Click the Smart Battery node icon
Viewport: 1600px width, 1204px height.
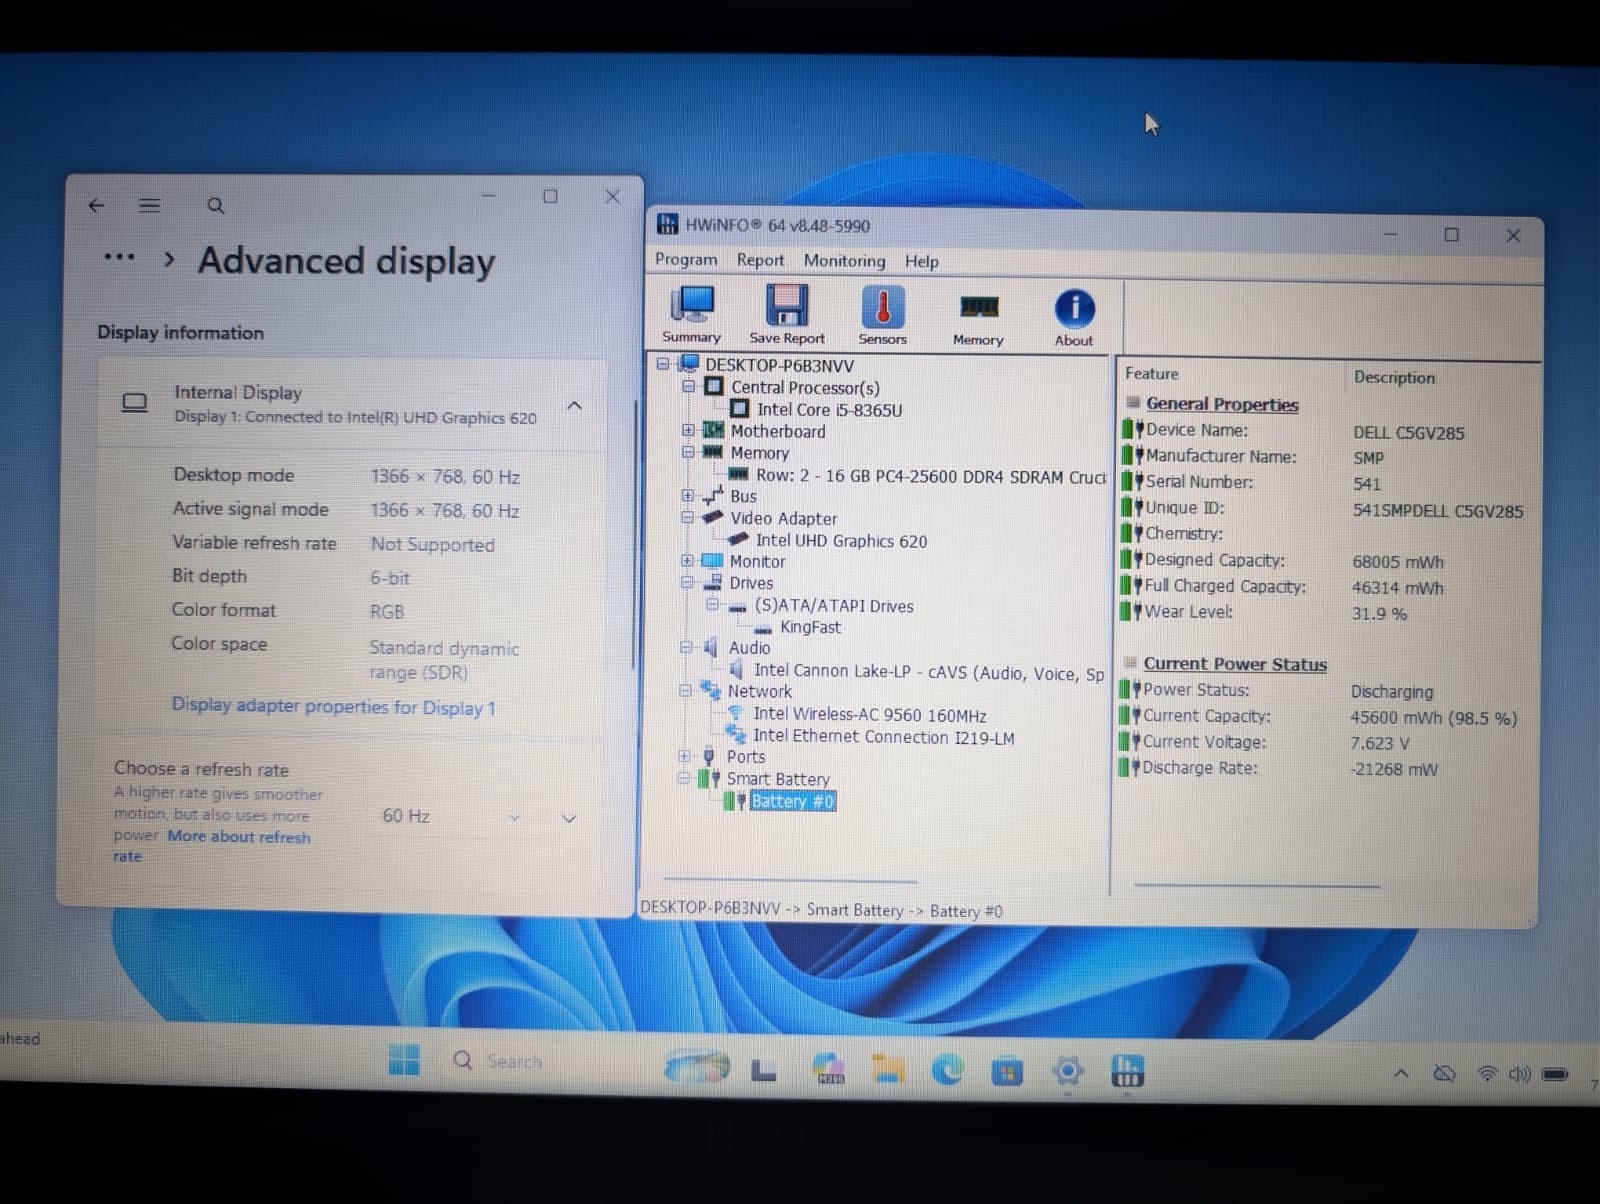709,778
